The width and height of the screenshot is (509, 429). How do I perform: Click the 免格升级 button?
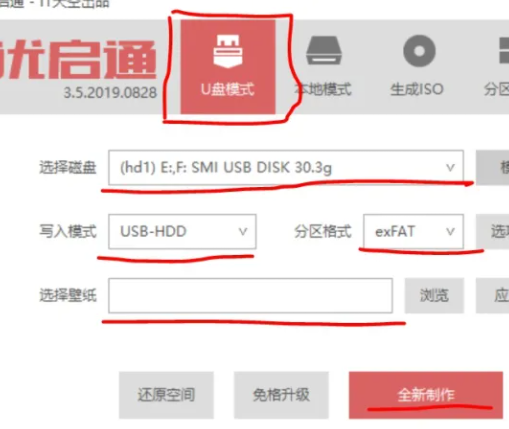(281, 395)
